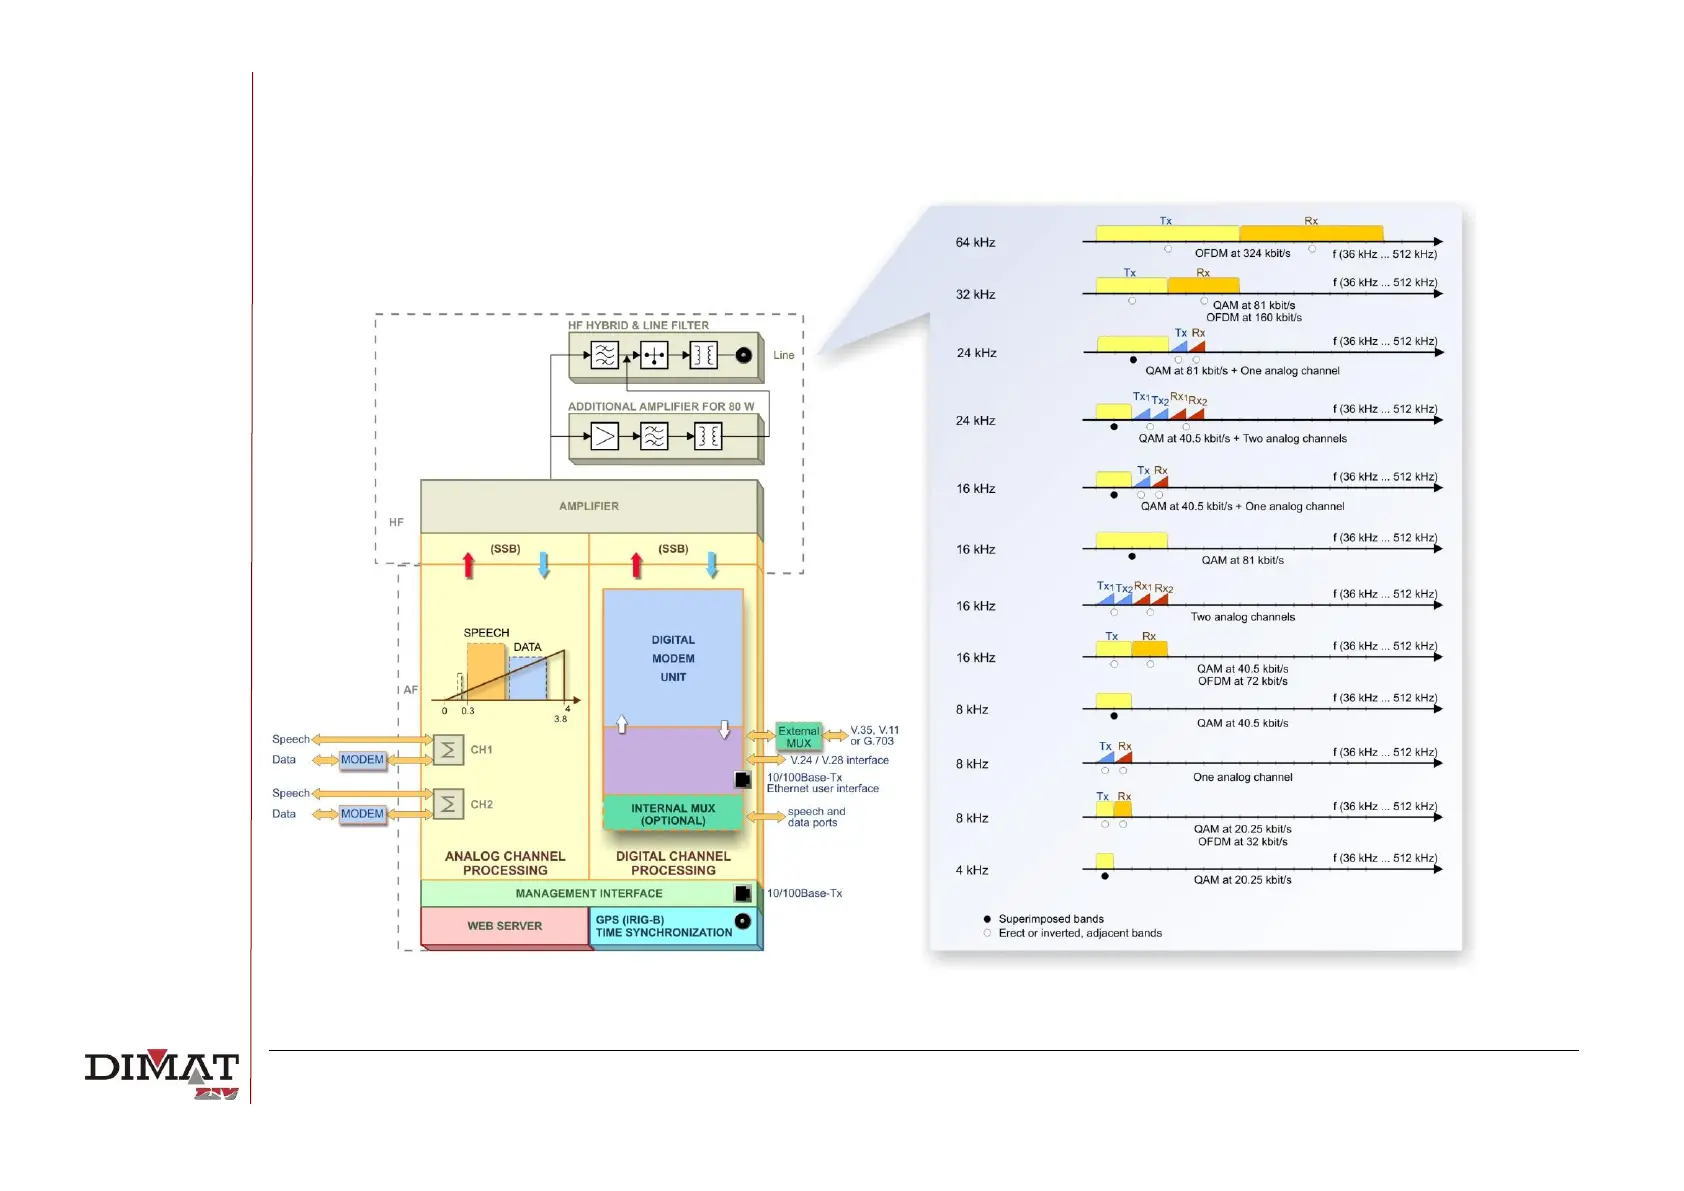Select the hybrid junction symbol in HF hybrid block
Image resolution: width=1684 pixels, height=1191 pixels.
click(654, 355)
